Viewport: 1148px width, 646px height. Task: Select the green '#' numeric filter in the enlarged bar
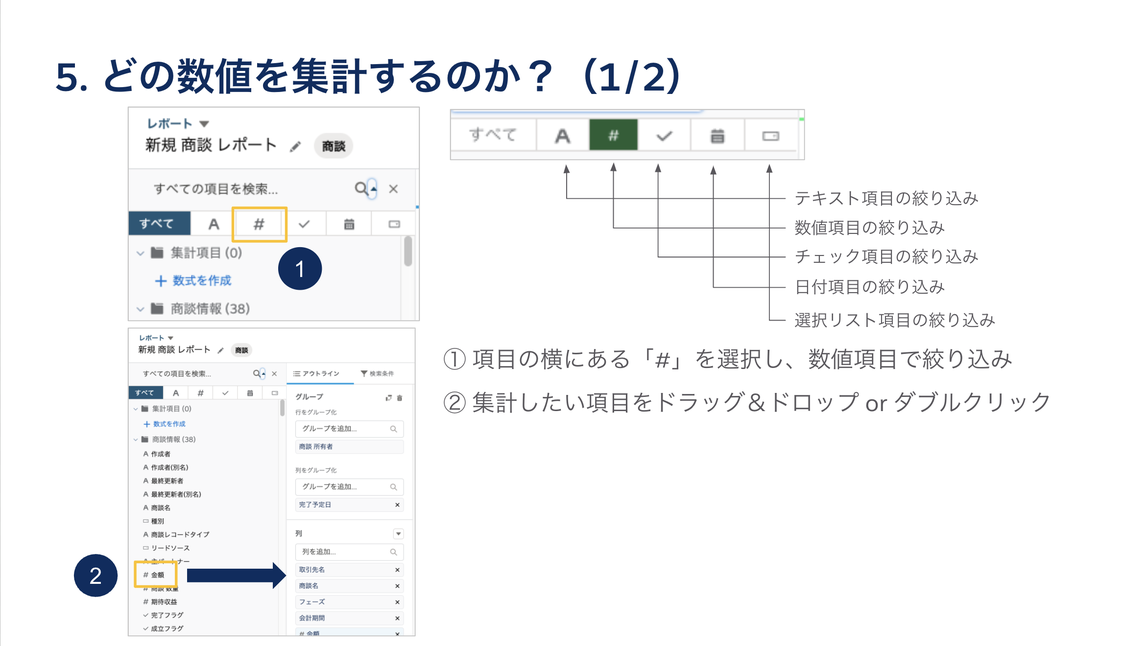click(614, 135)
